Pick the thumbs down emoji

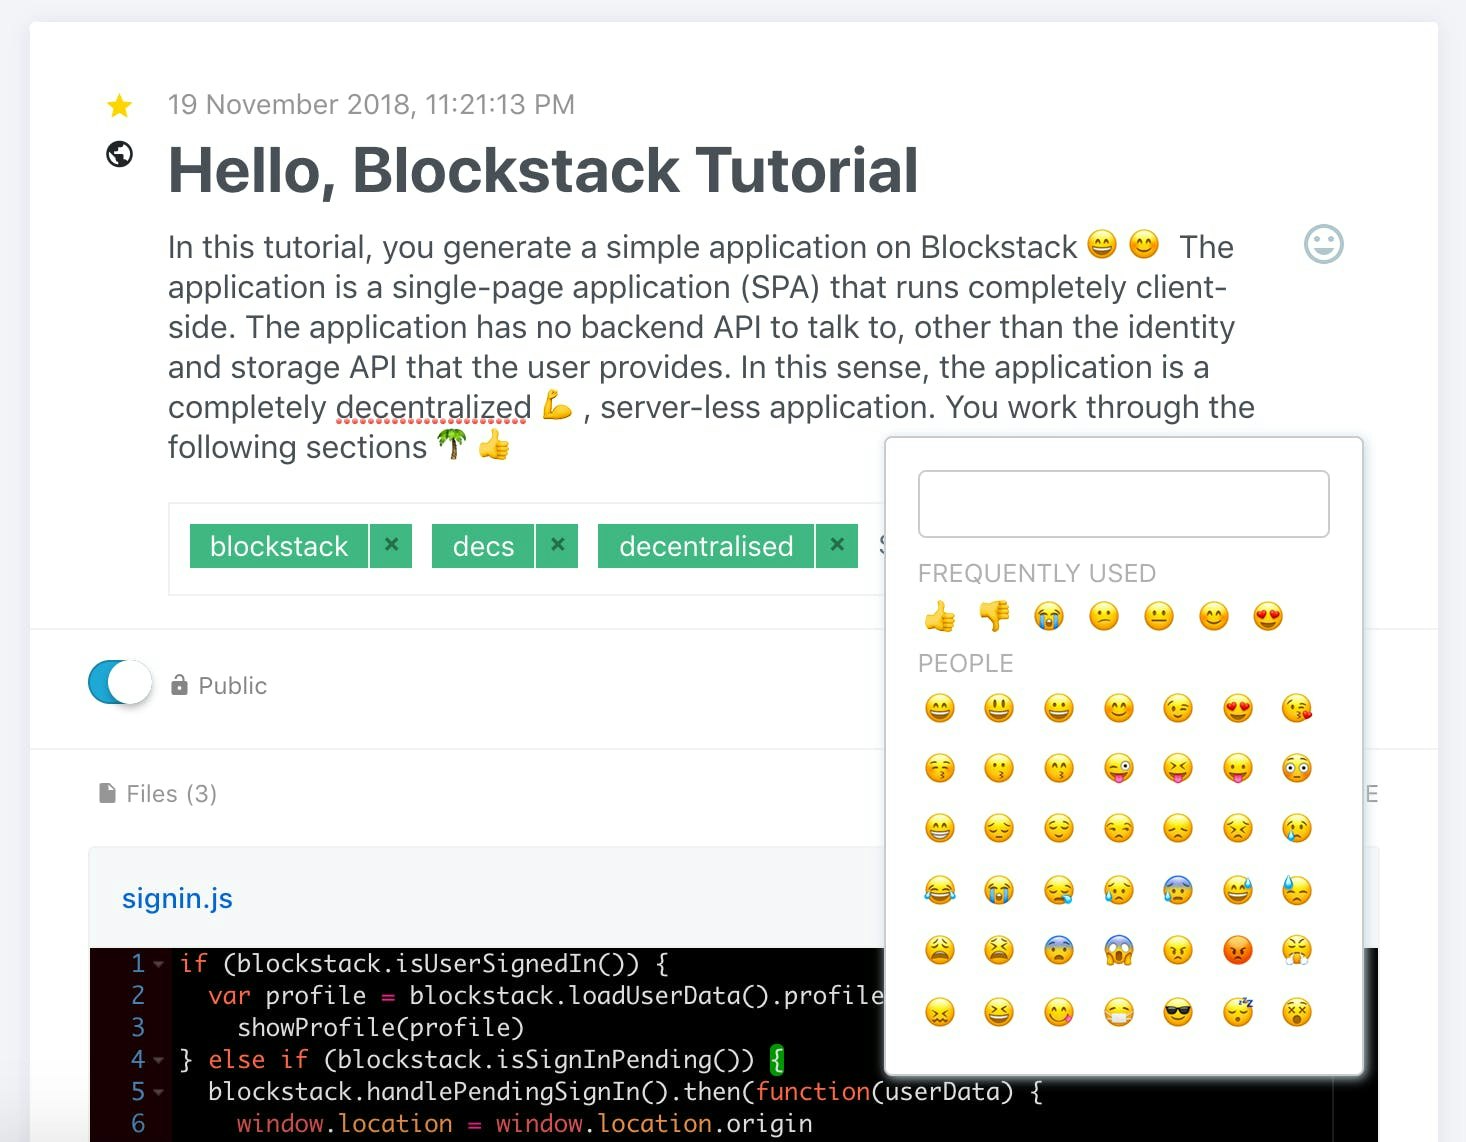tap(994, 616)
